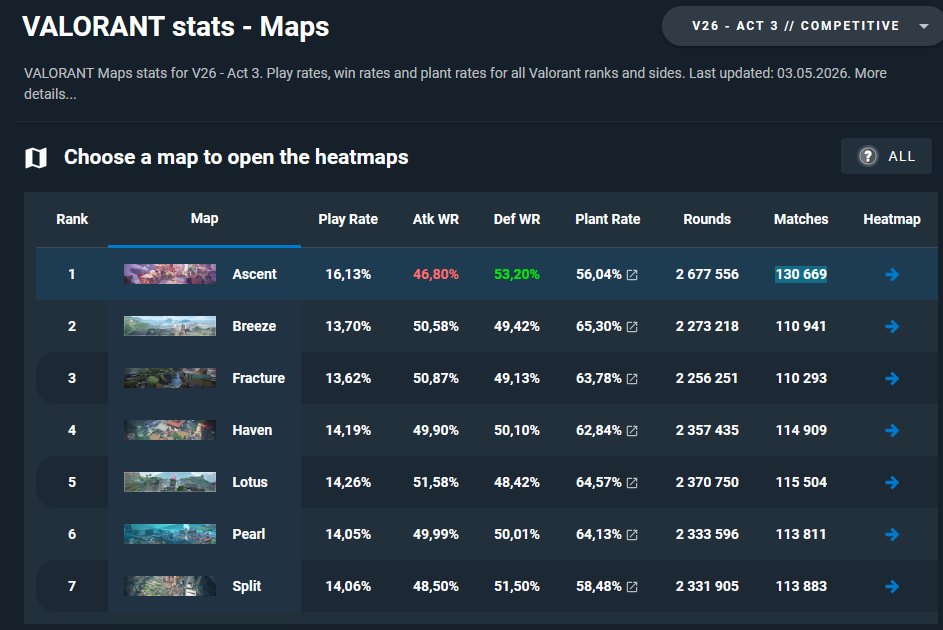Click external link icon beside Split plant rate

[632, 587]
